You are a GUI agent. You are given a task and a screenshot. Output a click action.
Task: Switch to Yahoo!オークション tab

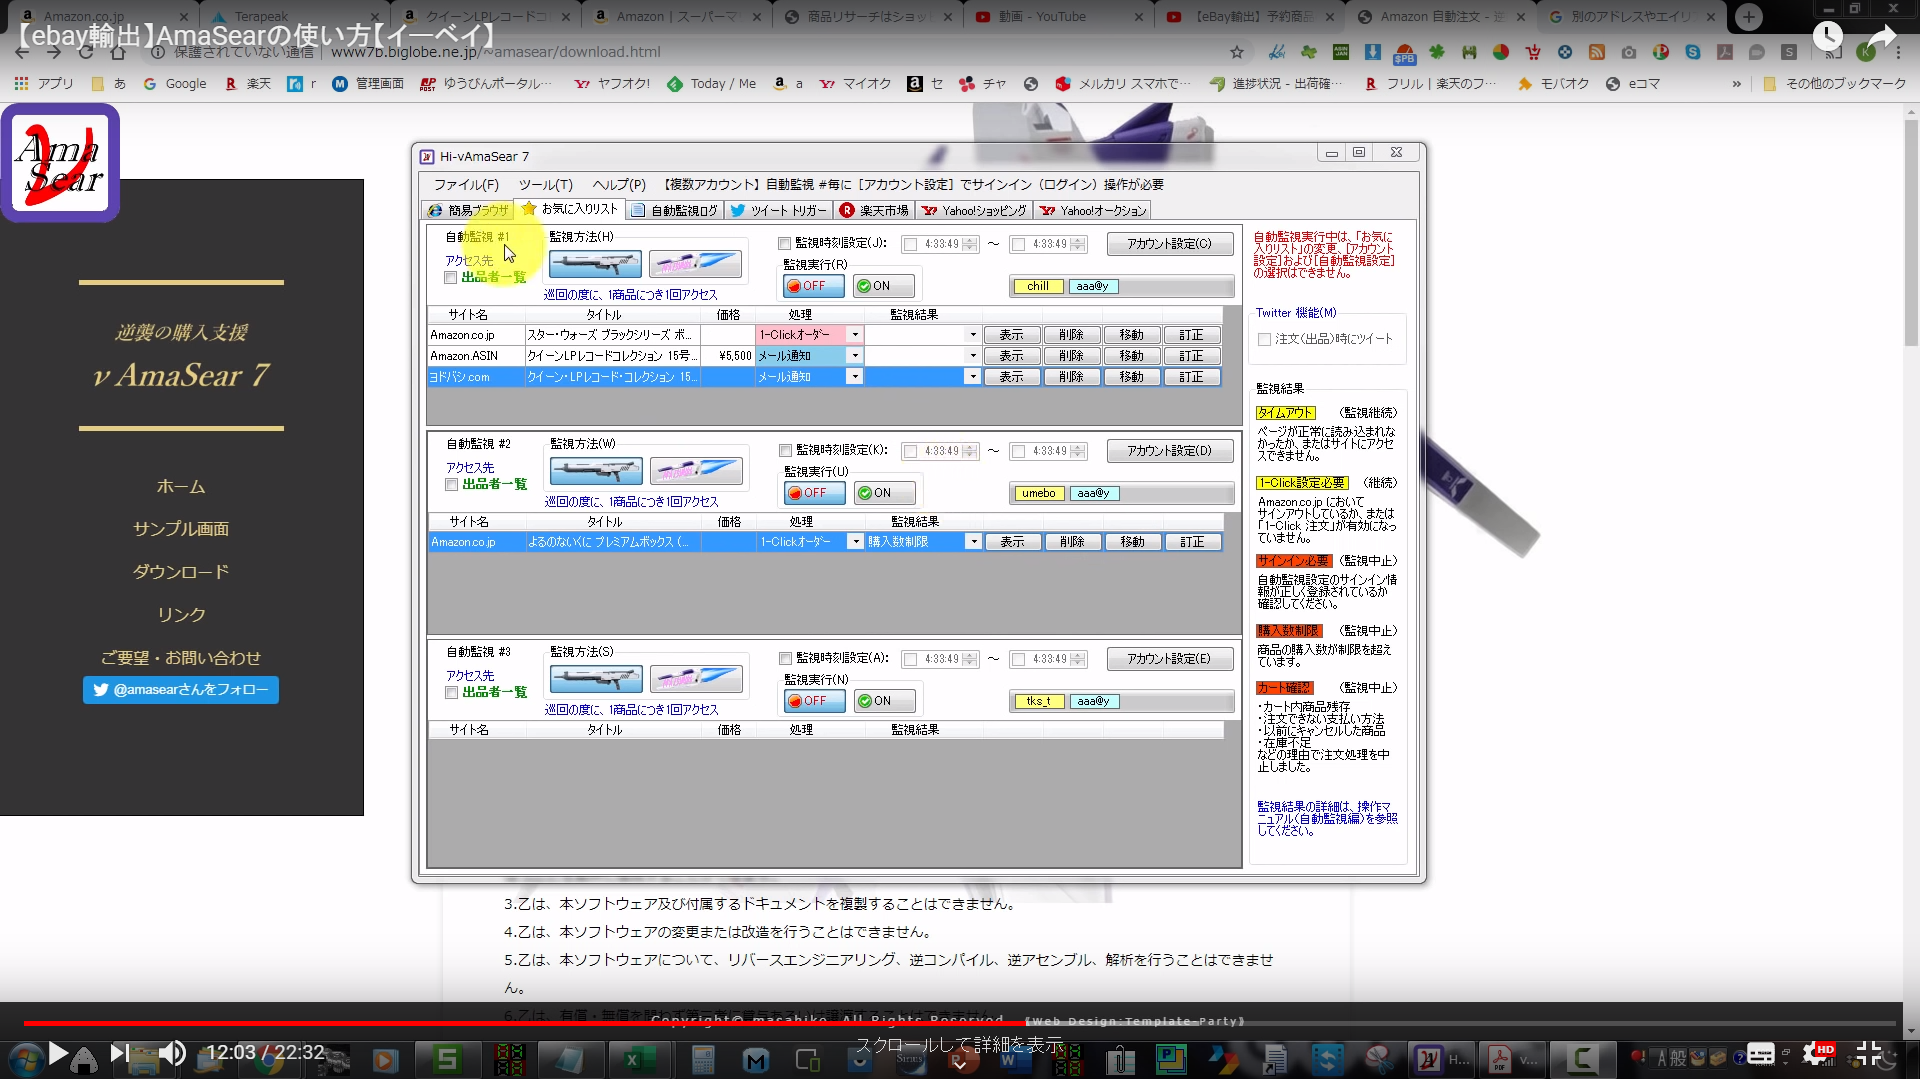(x=1093, y=210)
